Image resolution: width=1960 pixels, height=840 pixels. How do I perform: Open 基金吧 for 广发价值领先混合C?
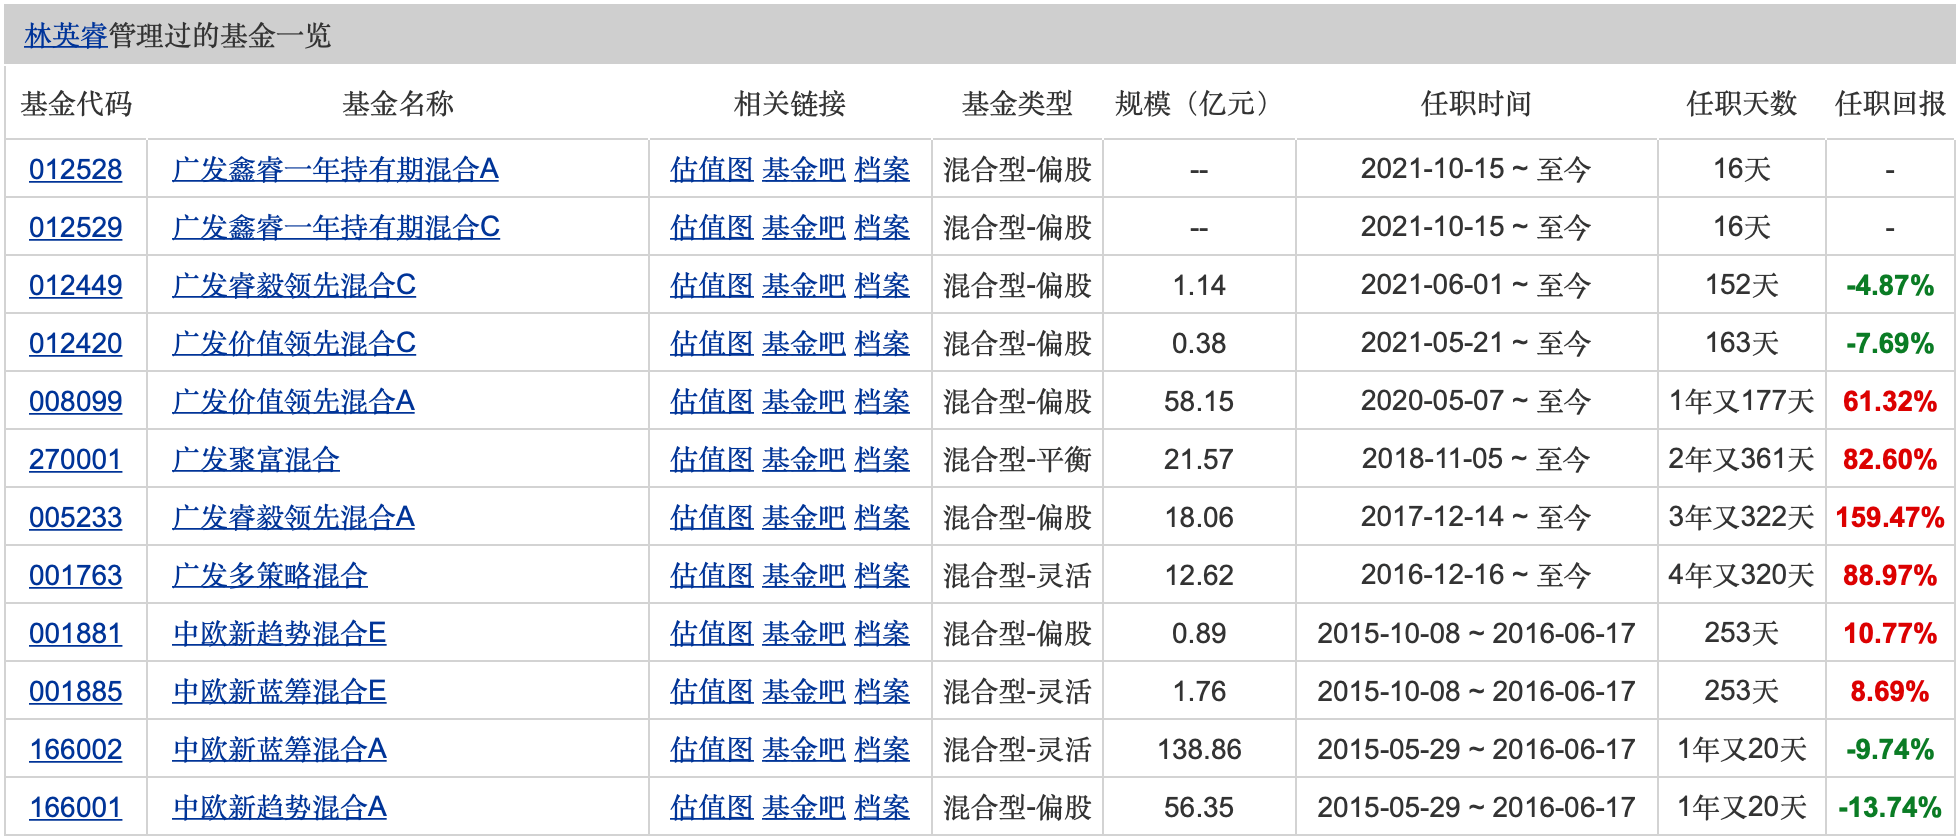tap(803, 344)
